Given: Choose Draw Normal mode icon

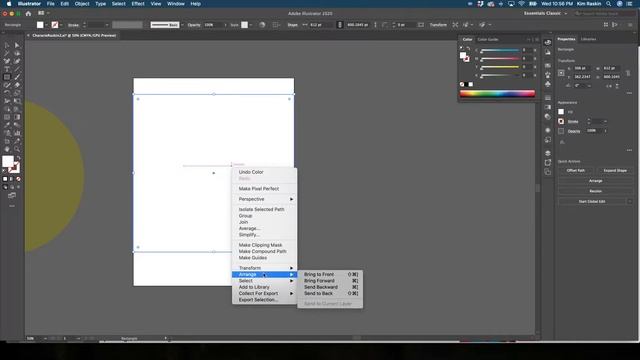Looking at the screenshot, I should pyautogui.click(x=5, y=187).
